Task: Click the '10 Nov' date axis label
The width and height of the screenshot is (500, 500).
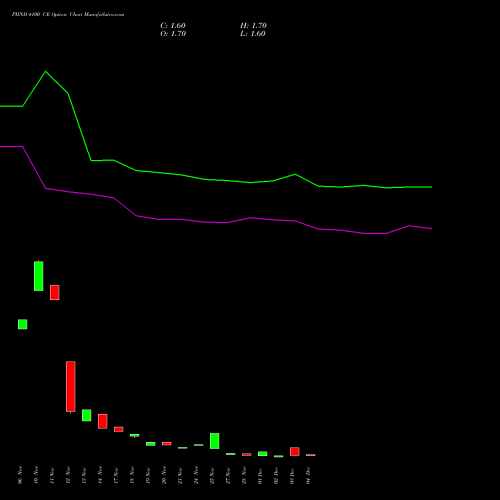Action: coord(36,475)
